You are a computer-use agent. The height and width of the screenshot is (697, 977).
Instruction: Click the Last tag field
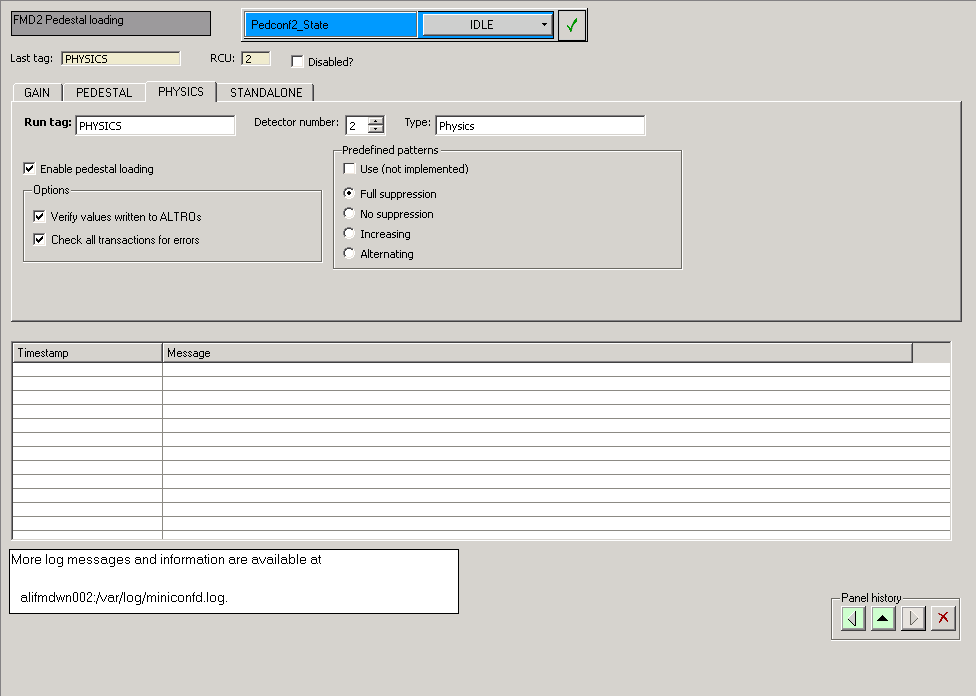(x=121, y=59)
